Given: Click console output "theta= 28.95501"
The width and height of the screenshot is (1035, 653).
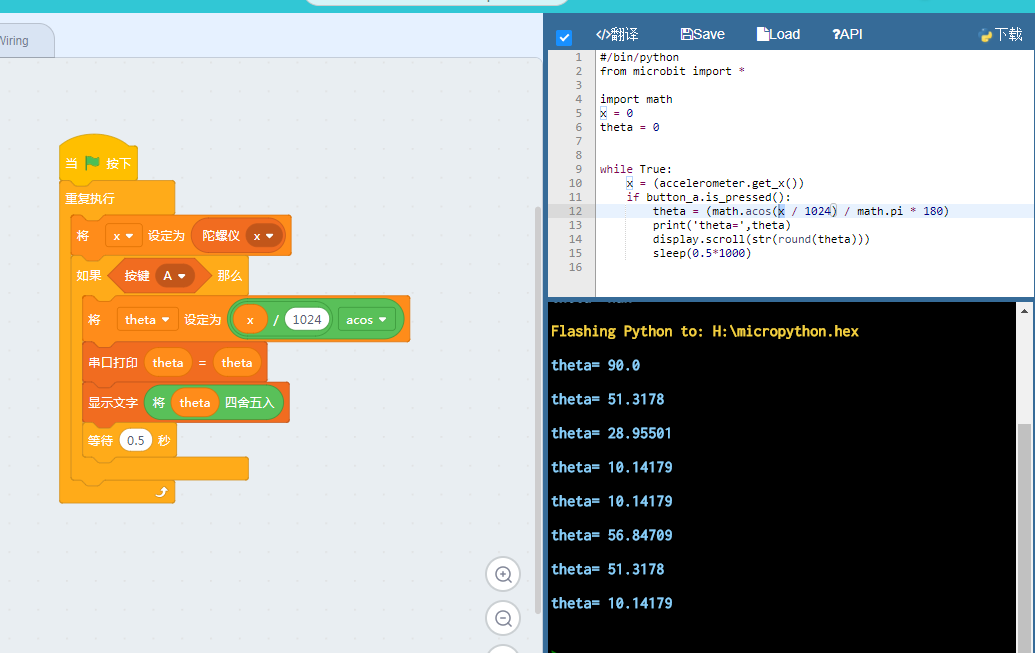Looking at the screenshot, I should coord(611,433).
